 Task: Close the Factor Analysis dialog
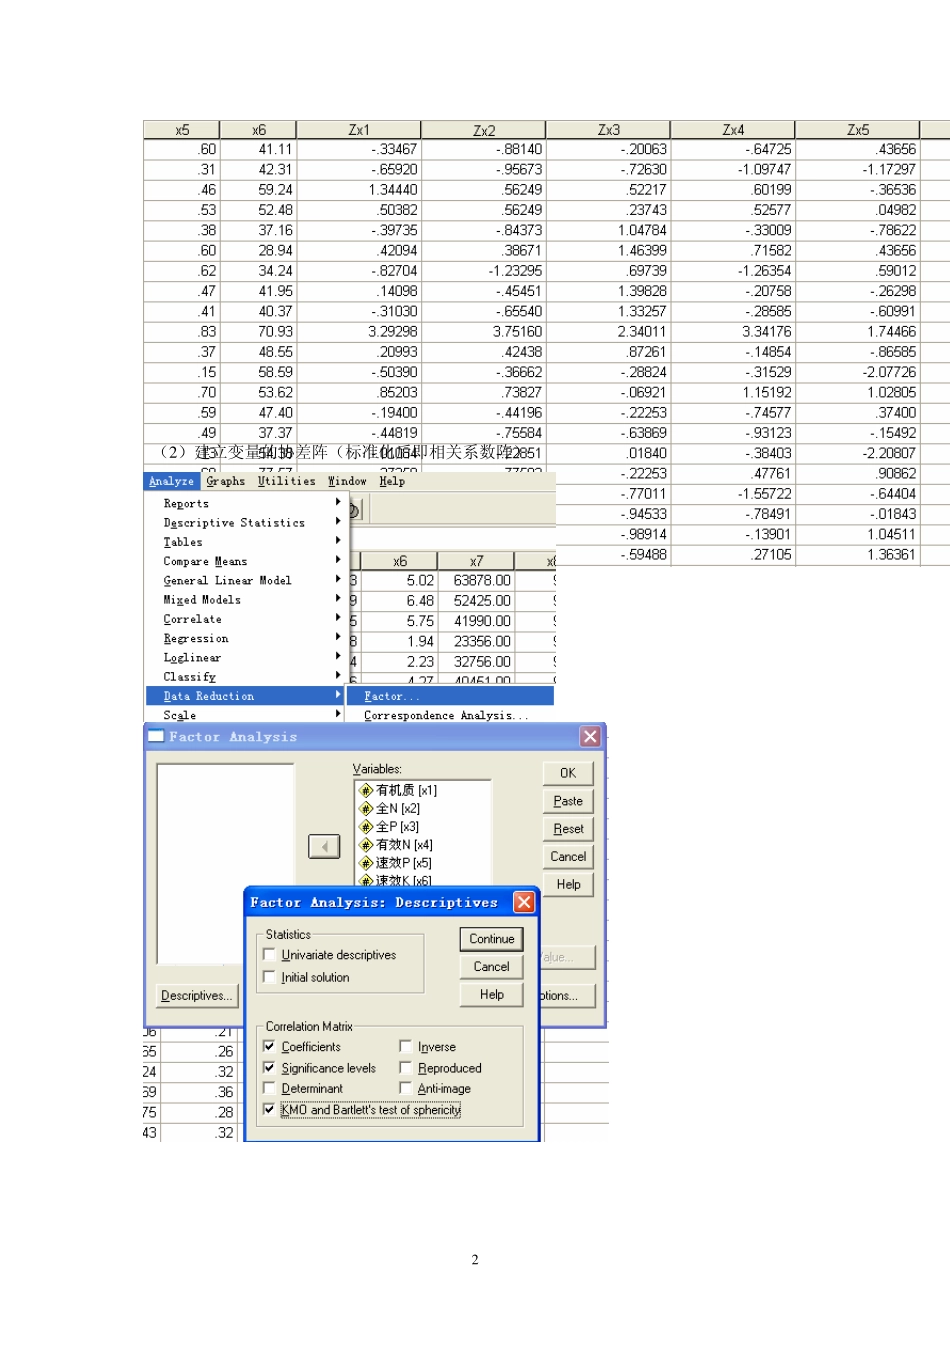[590, 737]
